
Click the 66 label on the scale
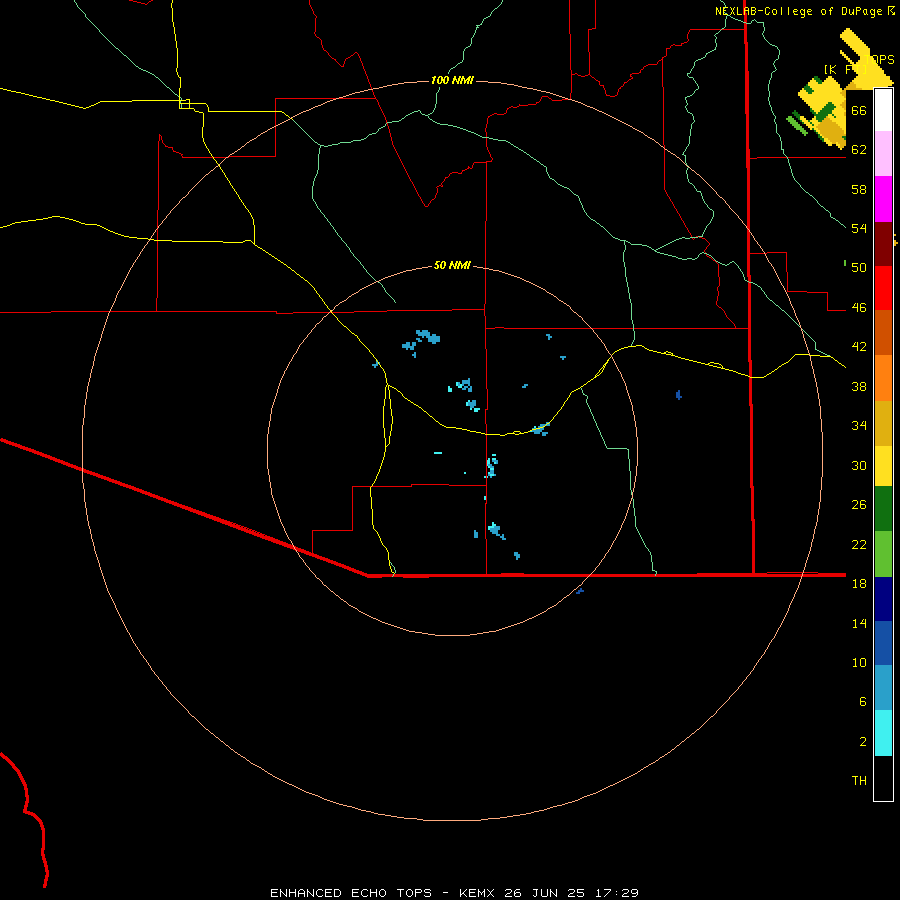click(x=859, y=111)
